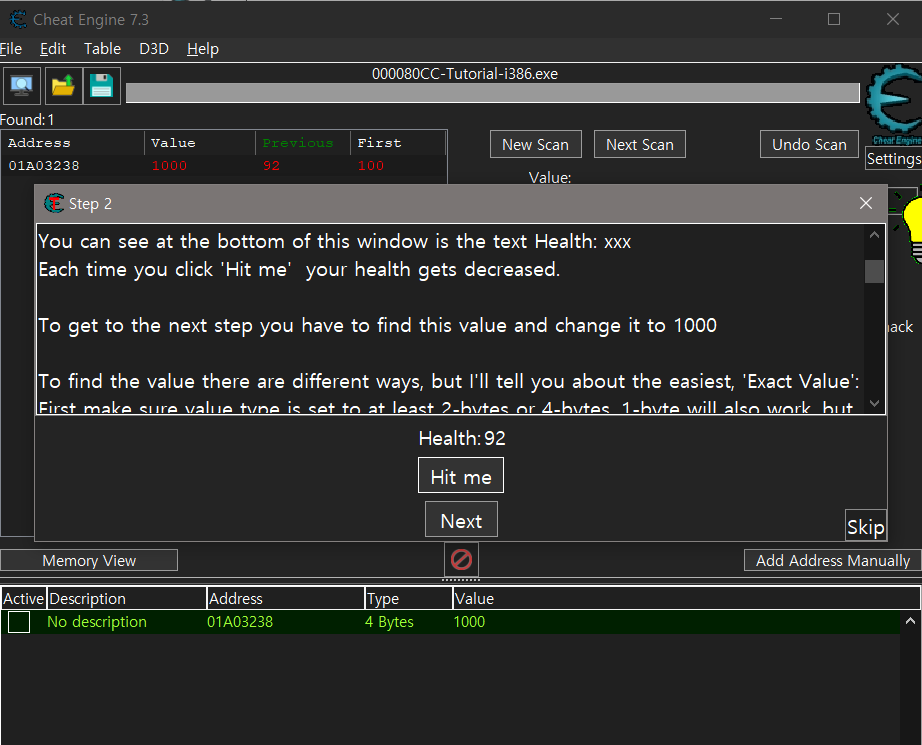Screen dimensions: 922x745
Task: Click the Found: 1 label
Action: click(x=27, y=120)
